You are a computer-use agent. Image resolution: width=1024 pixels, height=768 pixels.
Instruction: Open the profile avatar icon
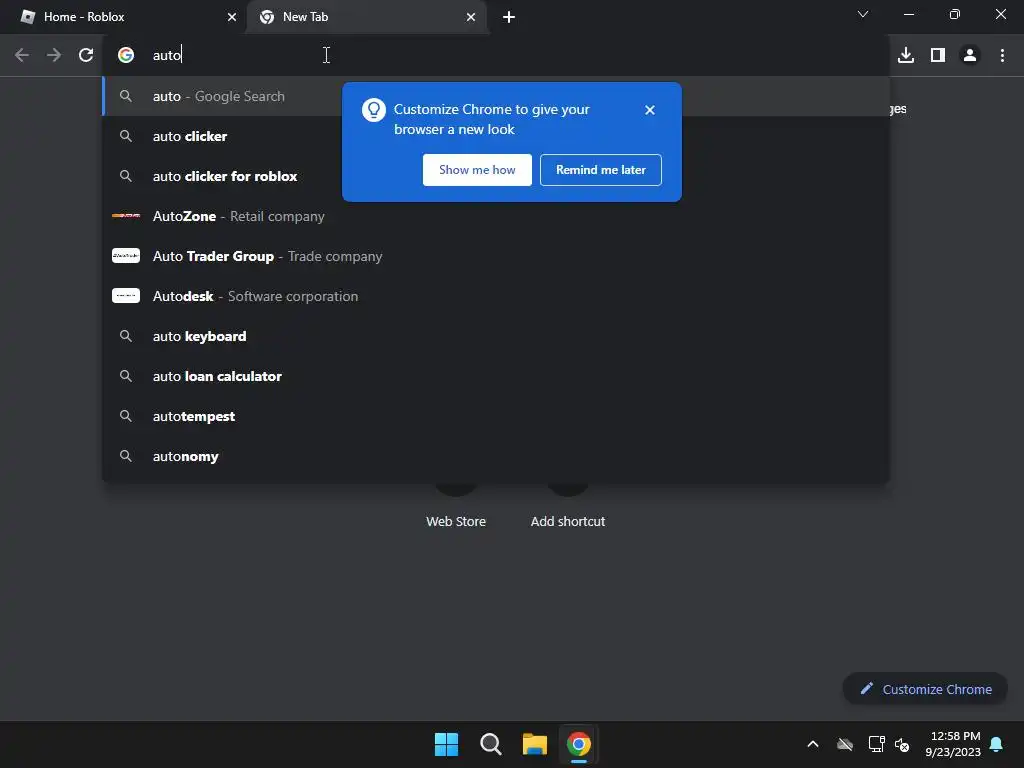coord(970,56)
